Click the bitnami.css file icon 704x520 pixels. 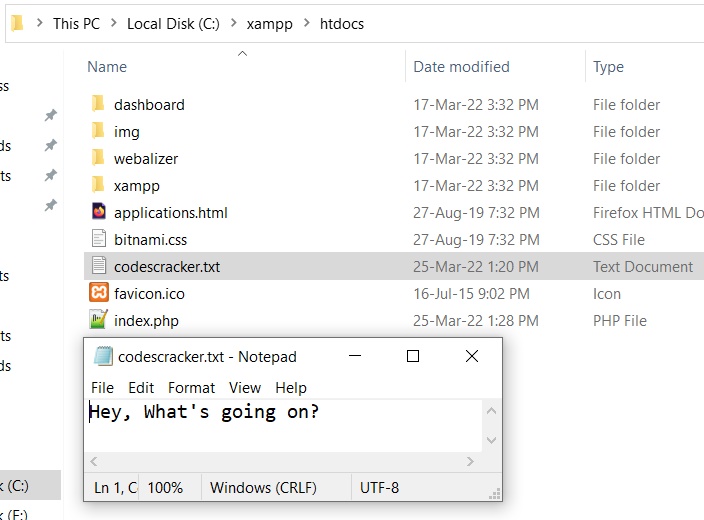coord(99,238)
